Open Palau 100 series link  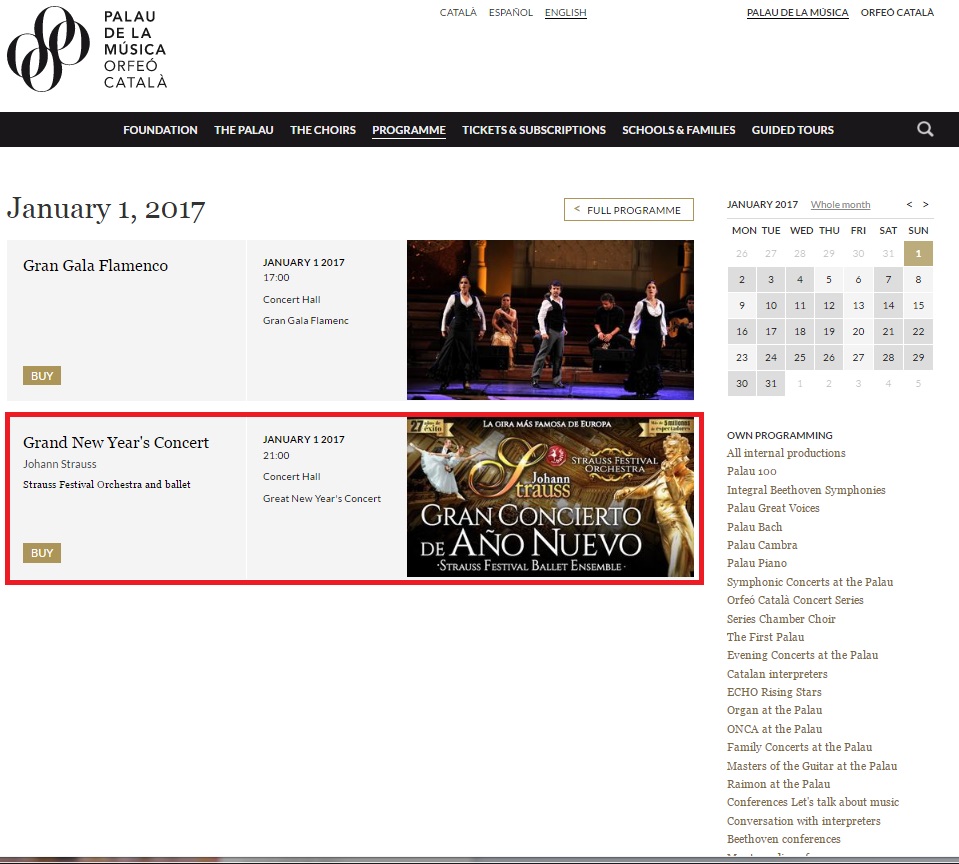752,471
